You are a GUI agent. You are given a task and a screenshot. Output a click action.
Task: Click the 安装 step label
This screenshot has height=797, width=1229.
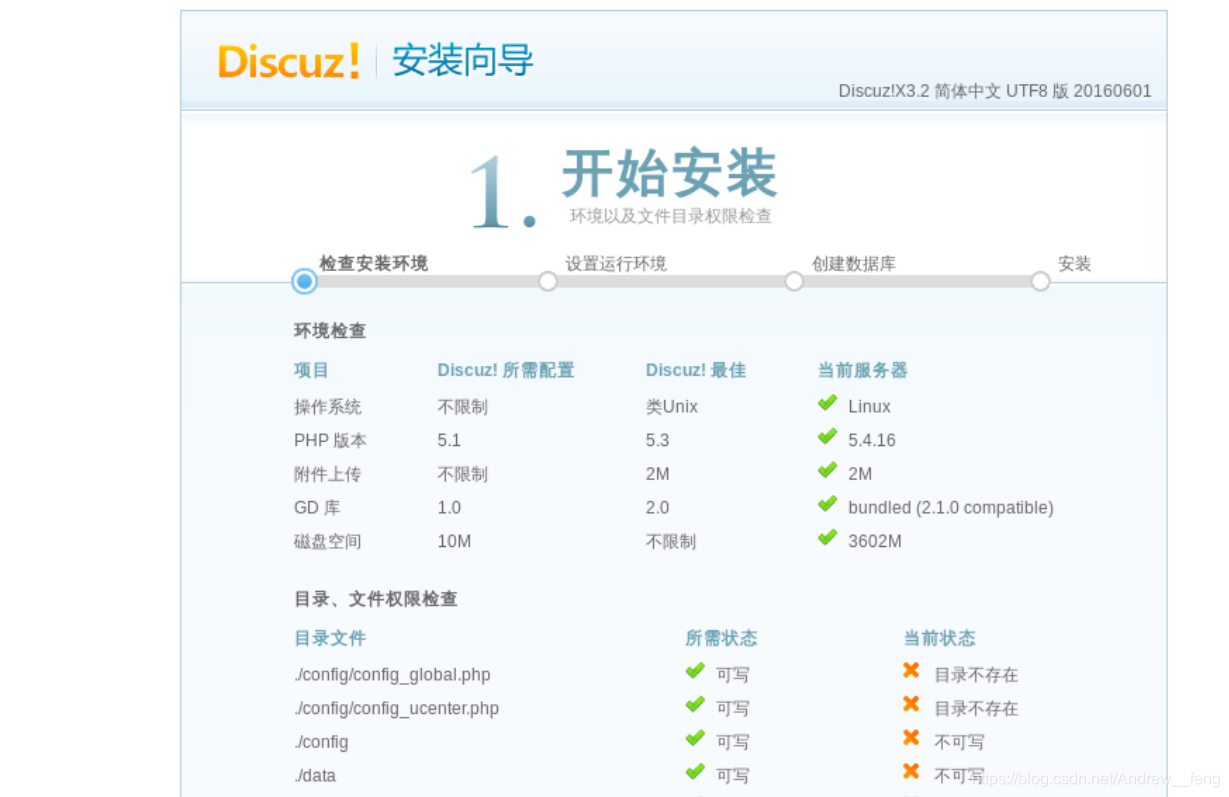[1075, 264]
